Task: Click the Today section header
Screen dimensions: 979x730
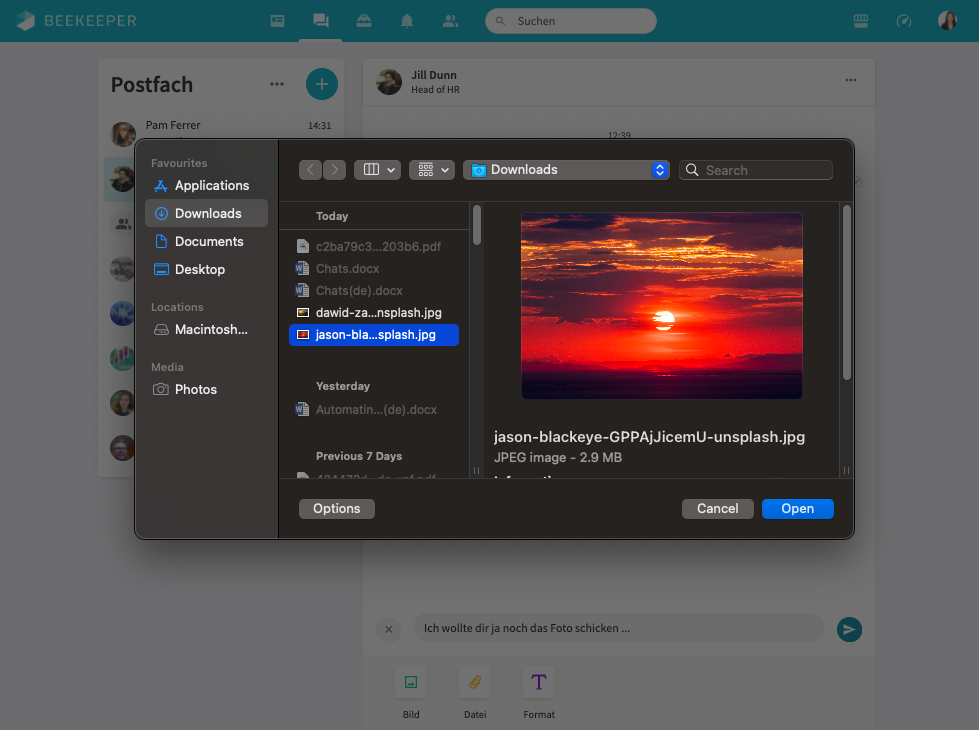Action: tap(332, 216)
